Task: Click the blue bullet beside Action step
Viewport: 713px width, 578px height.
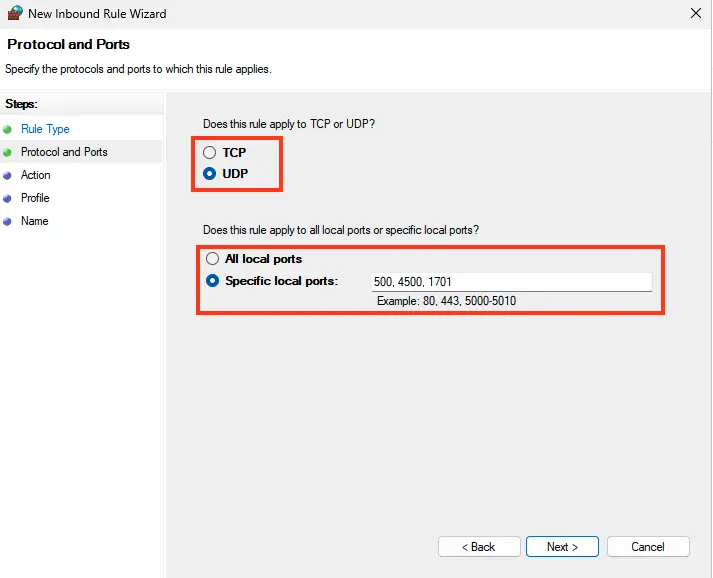Action: pyautogui.click(x=8, y=175)
